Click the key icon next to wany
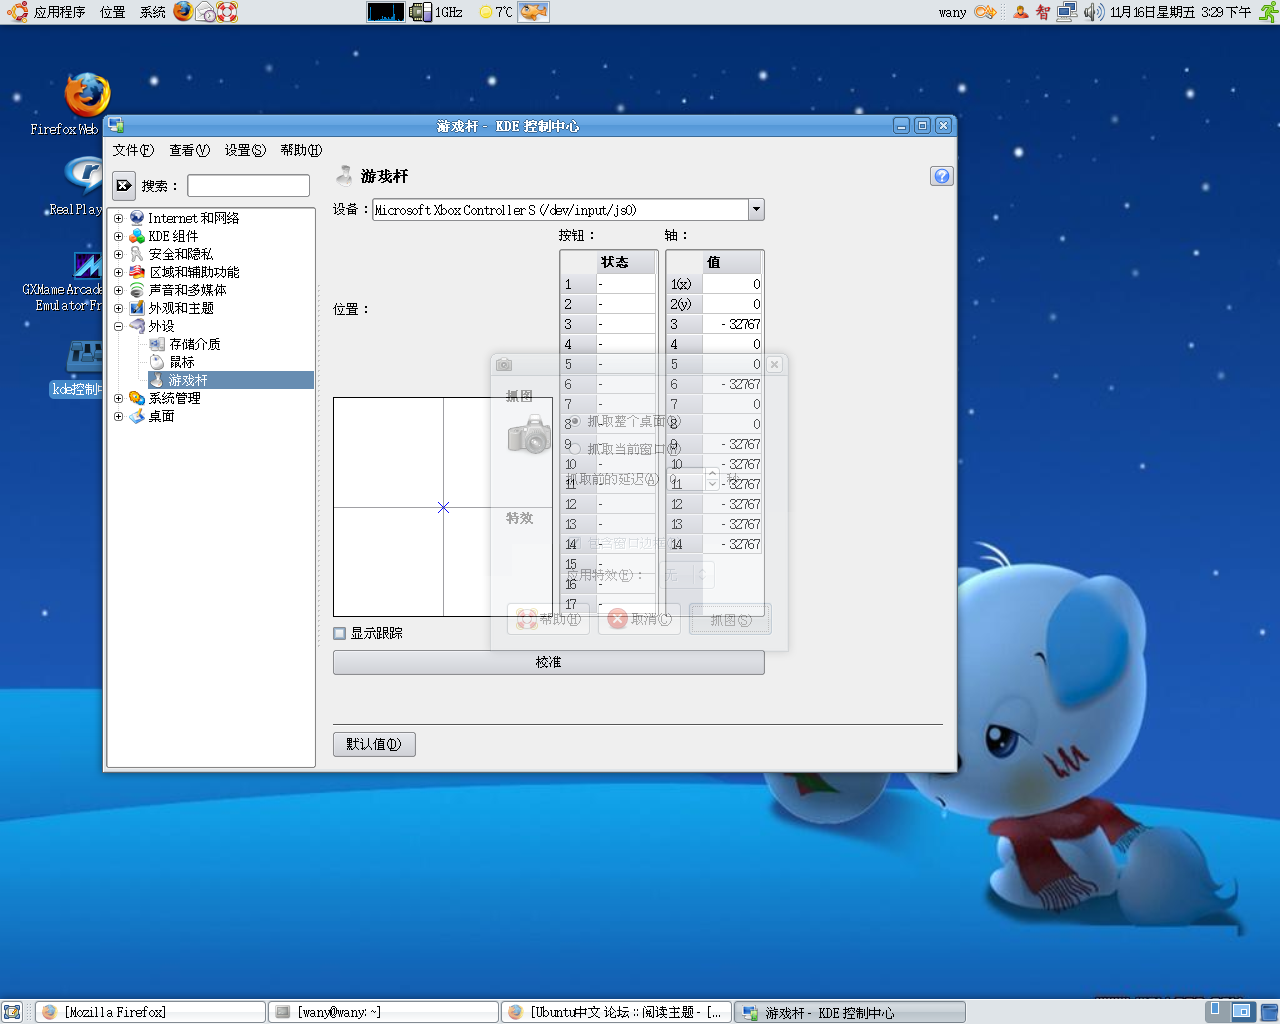1280x1024 pixels. click(x=985, y=12)
